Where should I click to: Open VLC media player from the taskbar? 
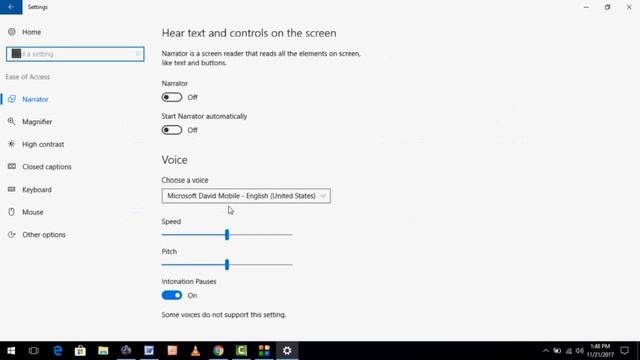(x=196, y=351)
